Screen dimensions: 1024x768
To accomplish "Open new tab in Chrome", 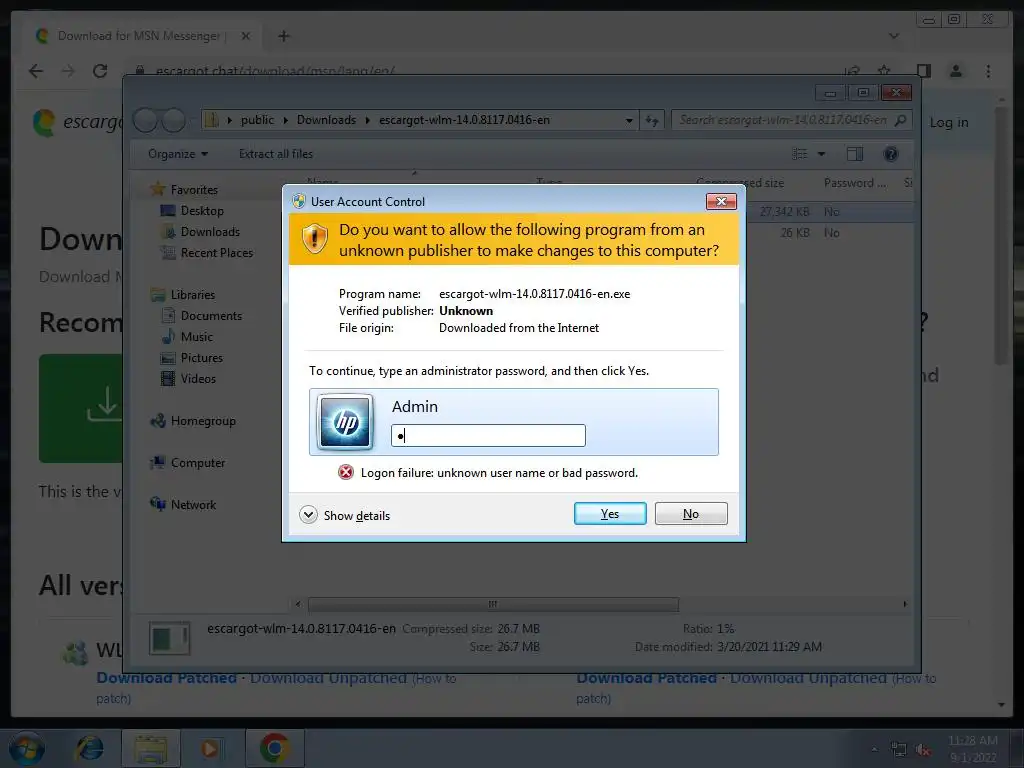I will [283, 36].
